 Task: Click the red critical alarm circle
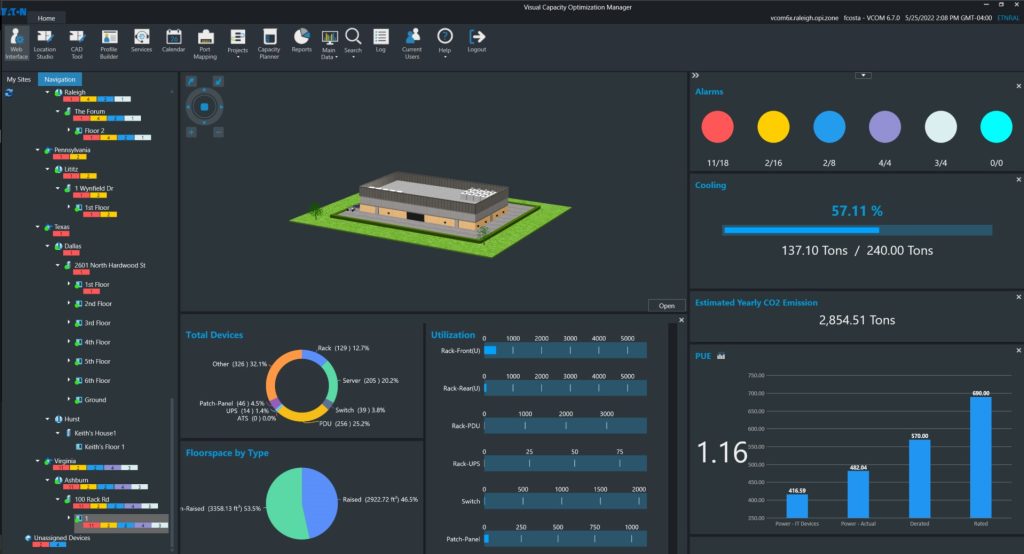tap(717, 126)
